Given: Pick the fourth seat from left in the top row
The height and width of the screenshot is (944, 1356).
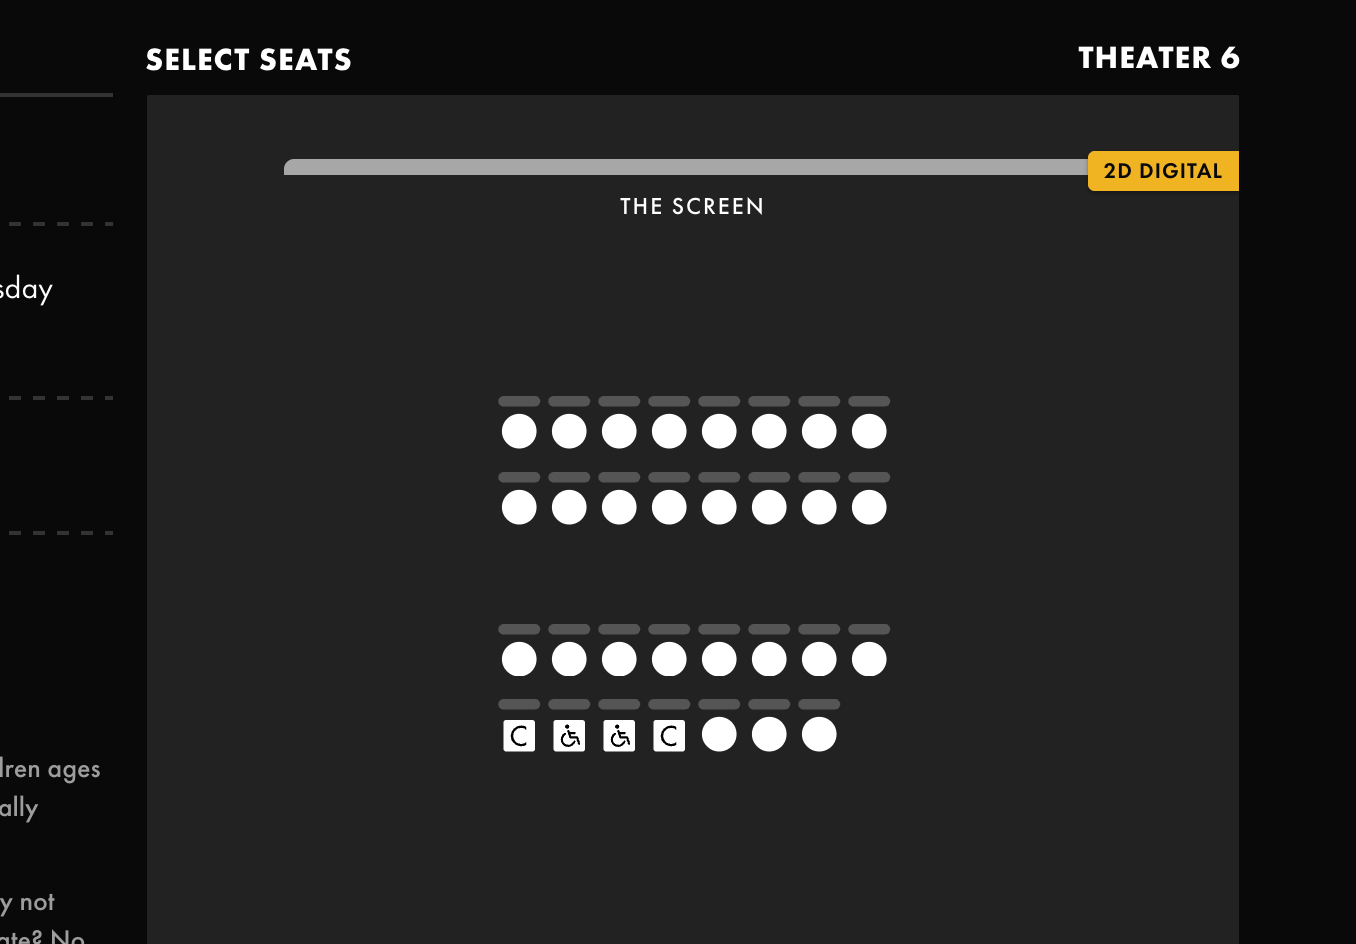Looking at the screenshot, I should [x=669, y=431].
